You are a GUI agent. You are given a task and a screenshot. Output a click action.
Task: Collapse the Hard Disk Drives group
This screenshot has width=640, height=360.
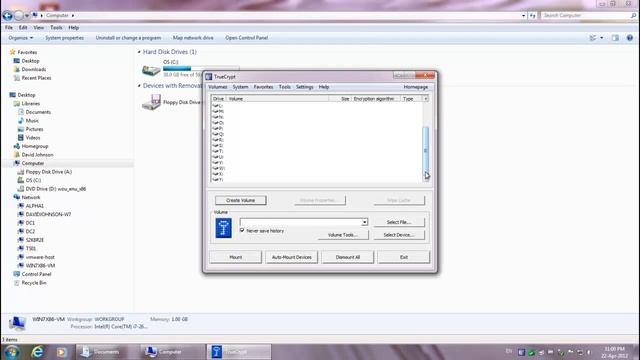[x=139, y=52]
